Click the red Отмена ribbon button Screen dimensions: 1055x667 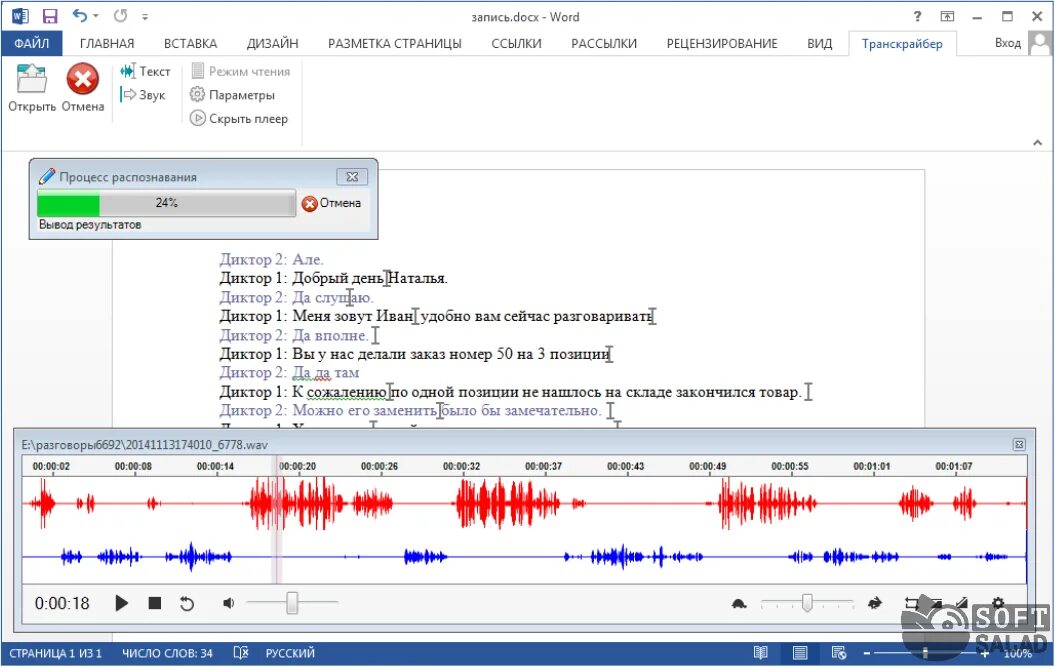[x=83, y=87]
